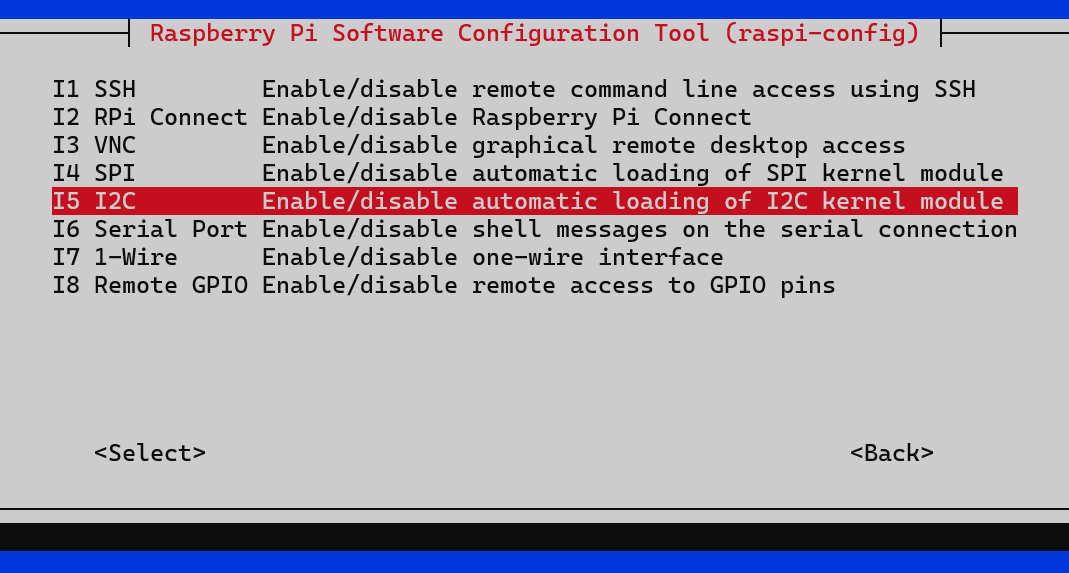Click "automatic loading of I2C kernel module" text
Viewport: 1069px width, 573px height.
738,201
